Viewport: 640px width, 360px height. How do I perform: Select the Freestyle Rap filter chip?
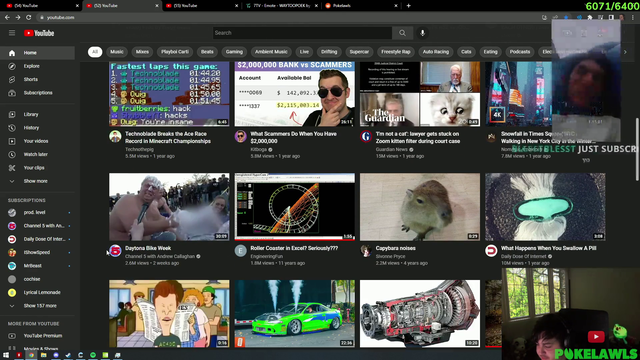(x=396, y=52)
